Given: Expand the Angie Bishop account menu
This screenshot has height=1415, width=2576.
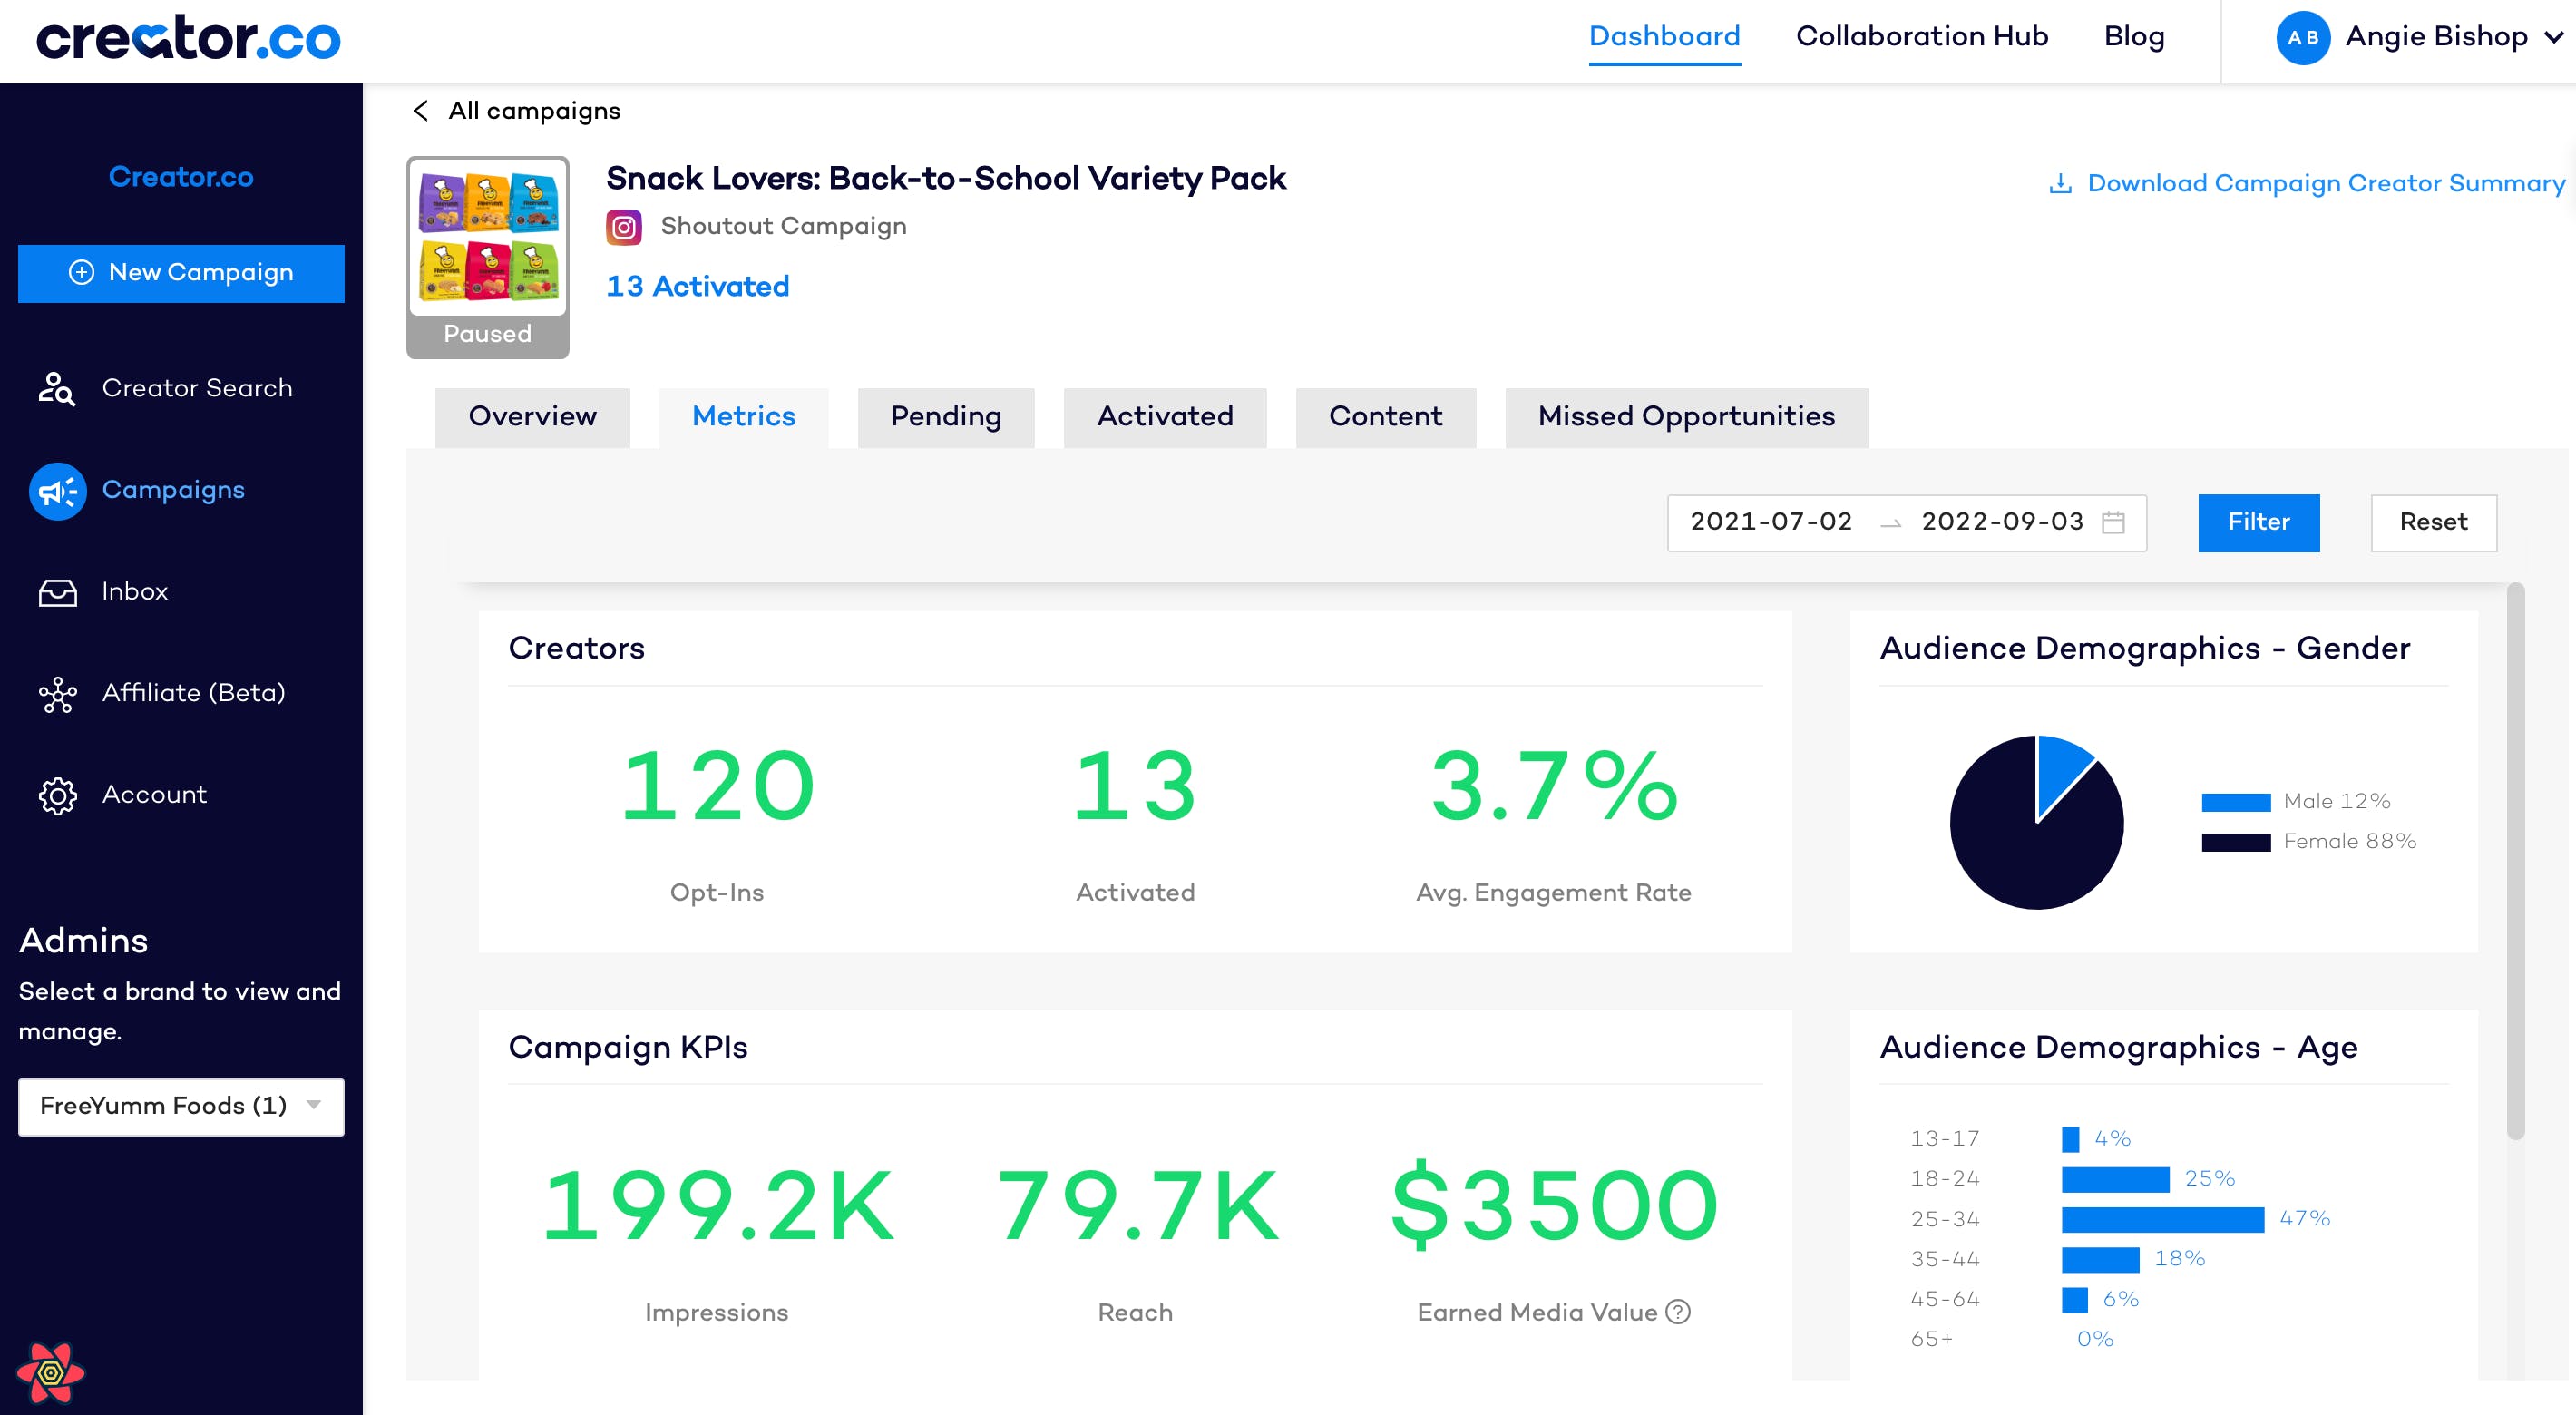Looking at the screenshot, I should point(2553,37).
